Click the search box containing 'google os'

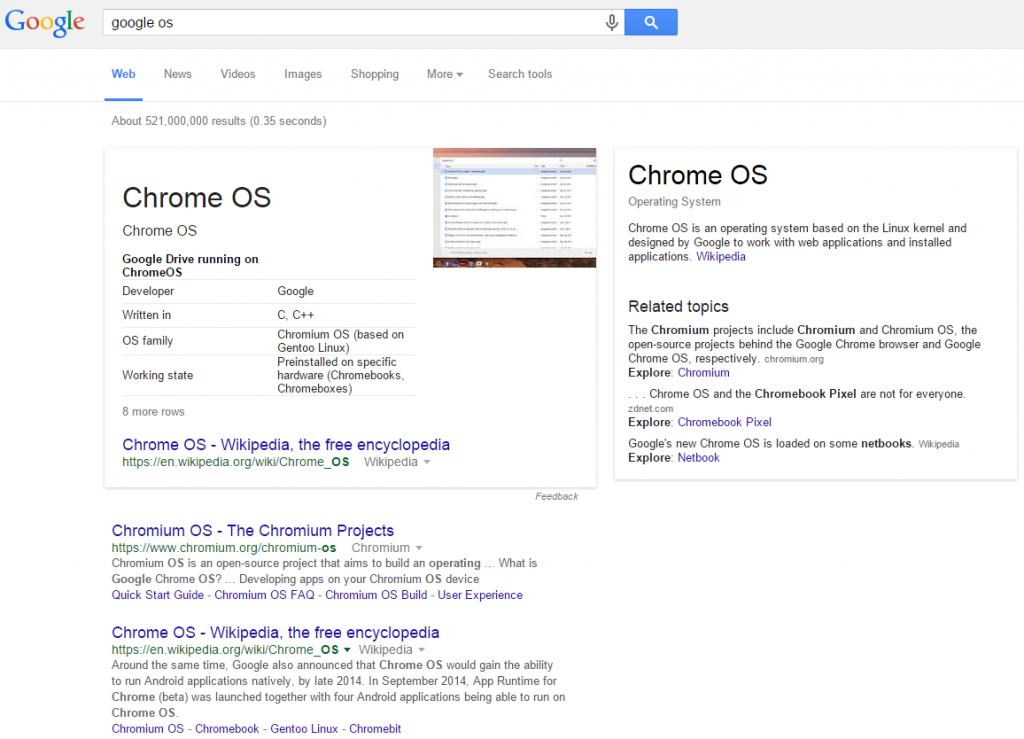tap(350, 22)
